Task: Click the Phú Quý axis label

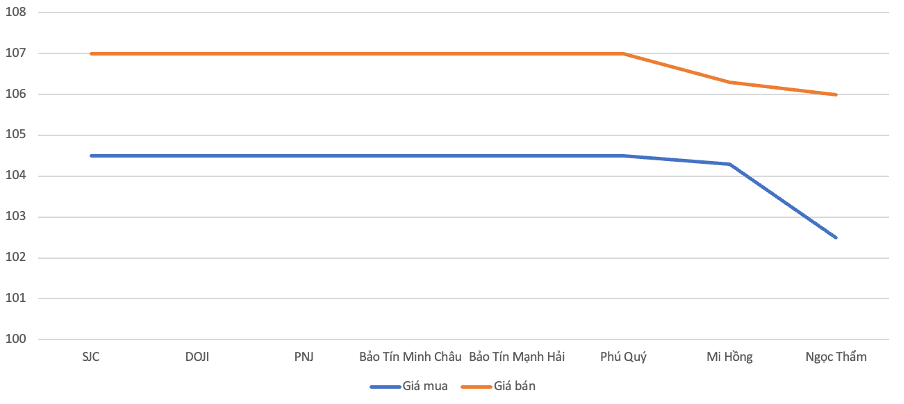Action: 623,357
